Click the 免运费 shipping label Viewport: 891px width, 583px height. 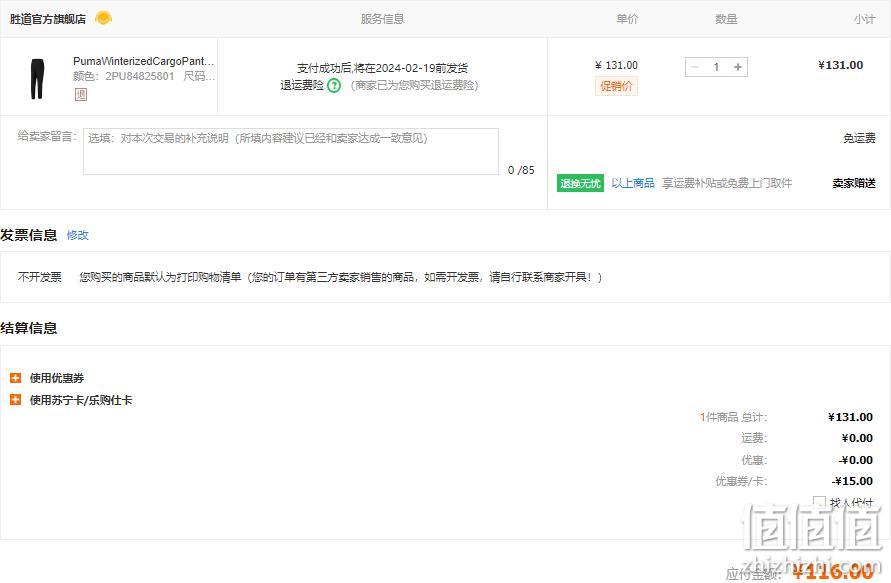click(x=859, y=138)
